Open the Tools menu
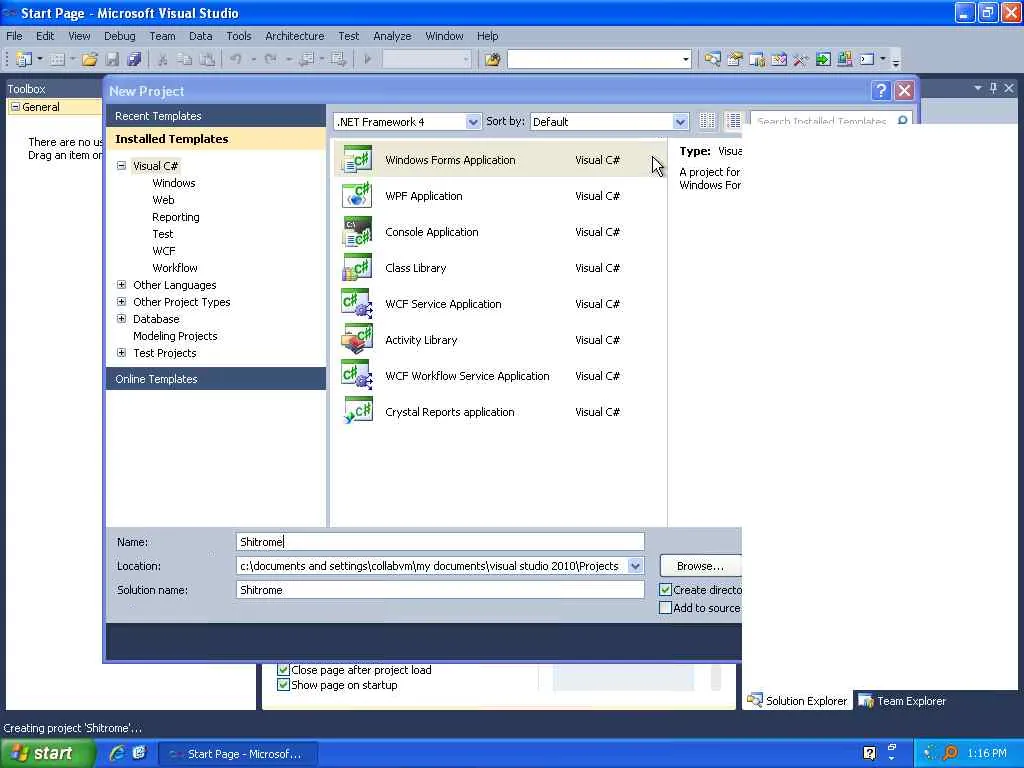 238,36
